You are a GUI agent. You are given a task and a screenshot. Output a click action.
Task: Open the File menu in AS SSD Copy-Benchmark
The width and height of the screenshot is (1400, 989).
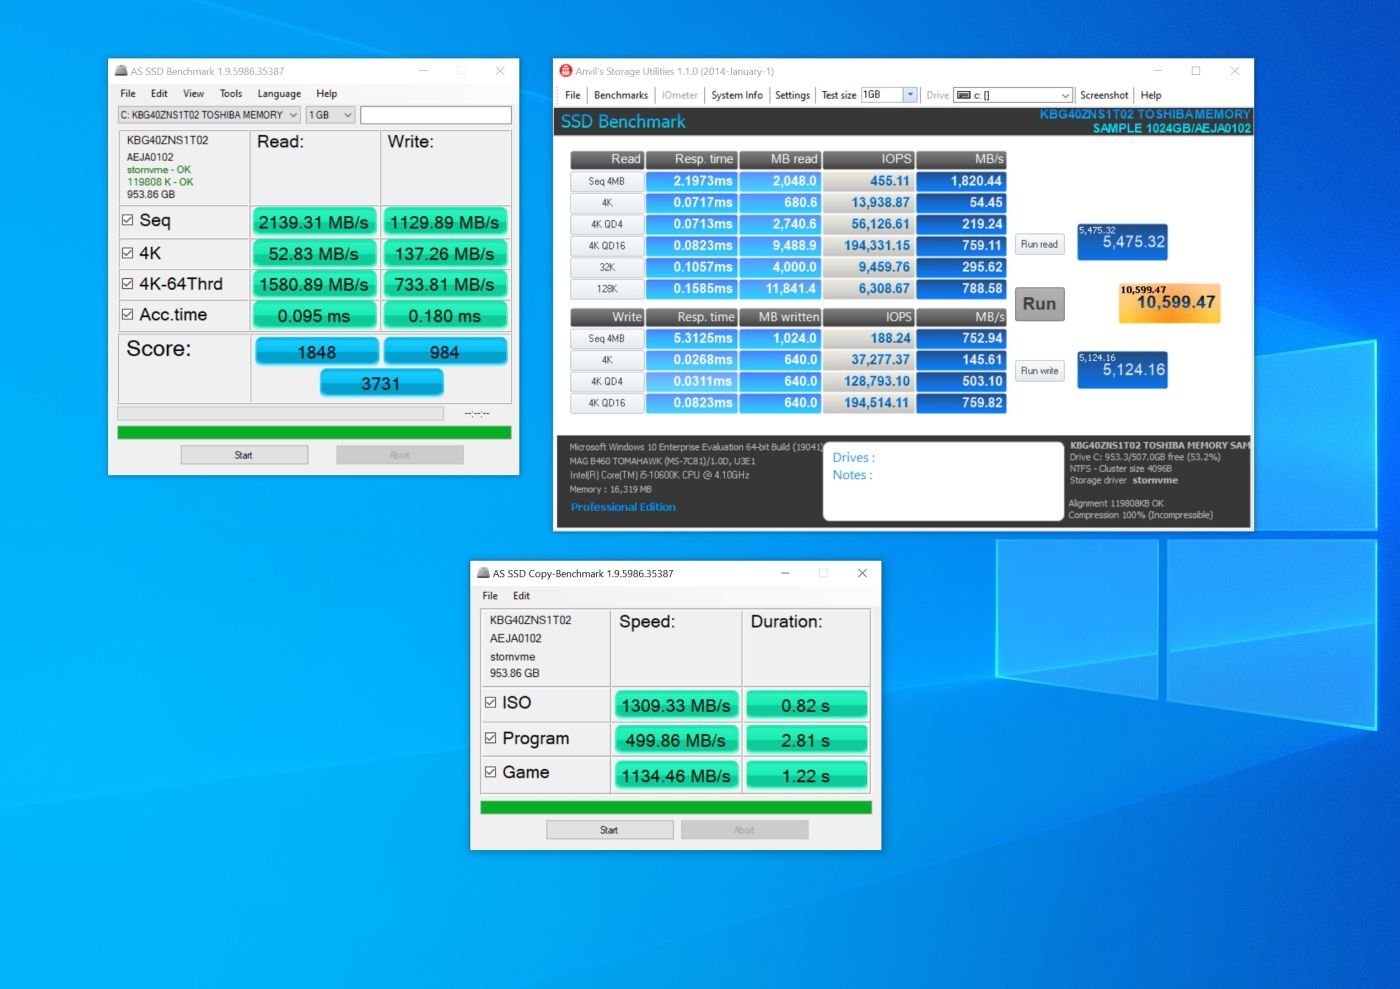(x=490, y=596)
